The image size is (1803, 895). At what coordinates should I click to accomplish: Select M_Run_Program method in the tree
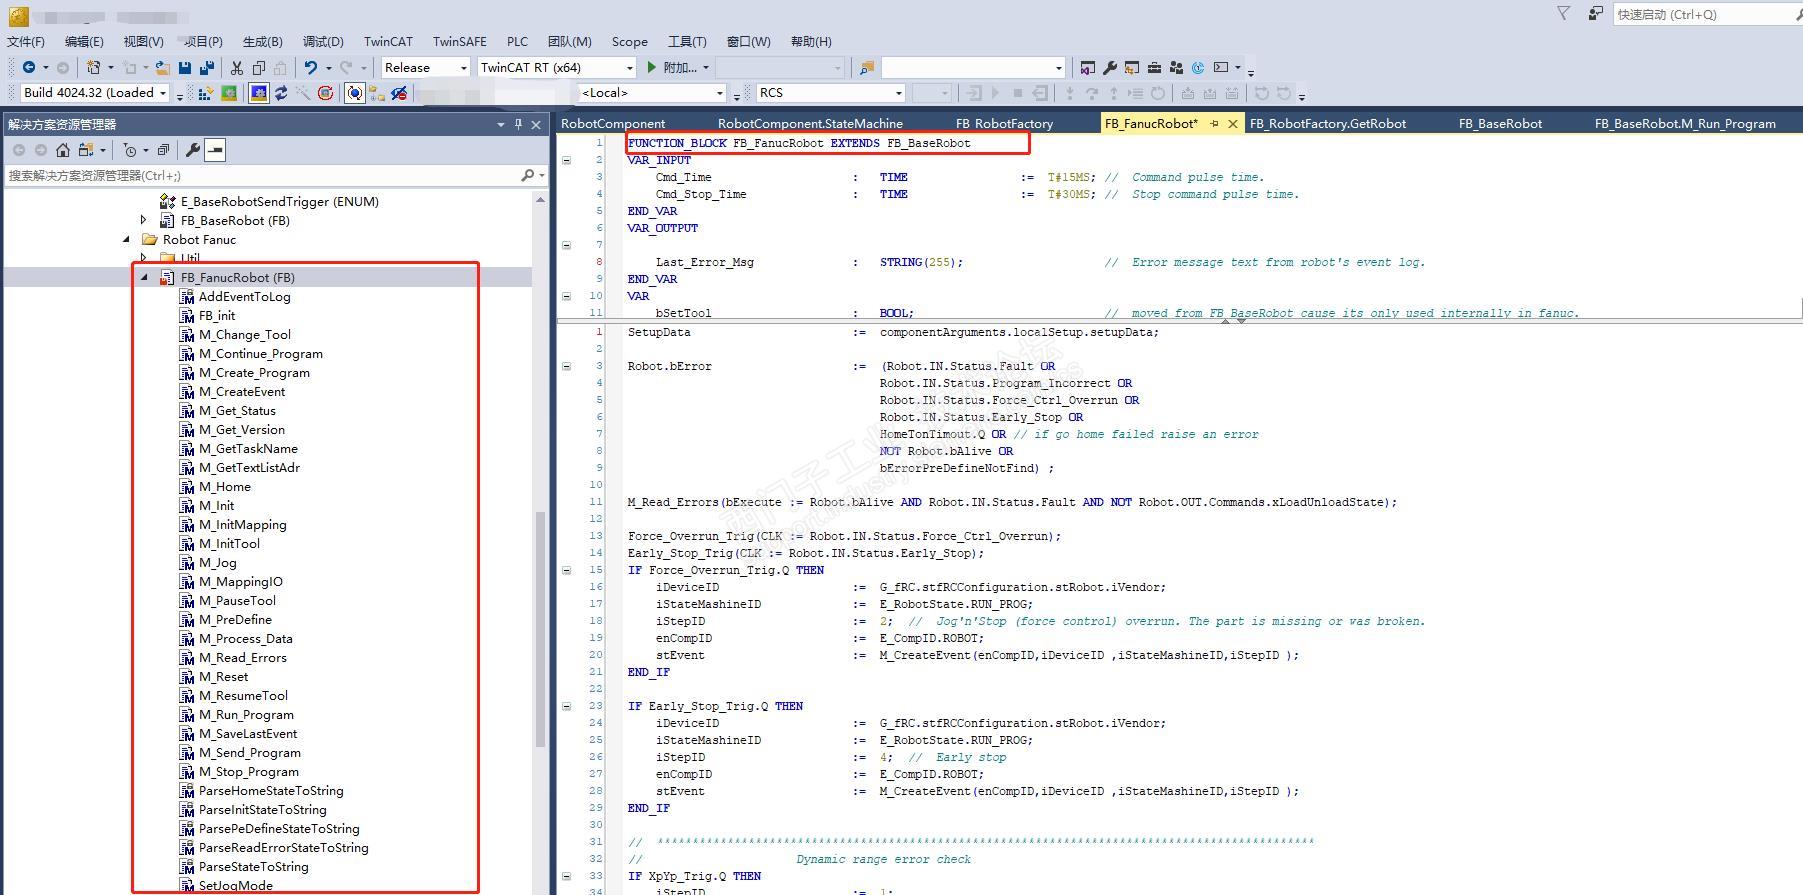pos(246,715)
